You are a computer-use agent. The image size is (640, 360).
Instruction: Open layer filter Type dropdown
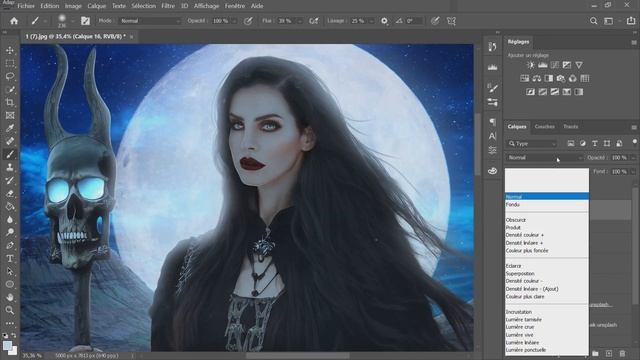[532, 144]
